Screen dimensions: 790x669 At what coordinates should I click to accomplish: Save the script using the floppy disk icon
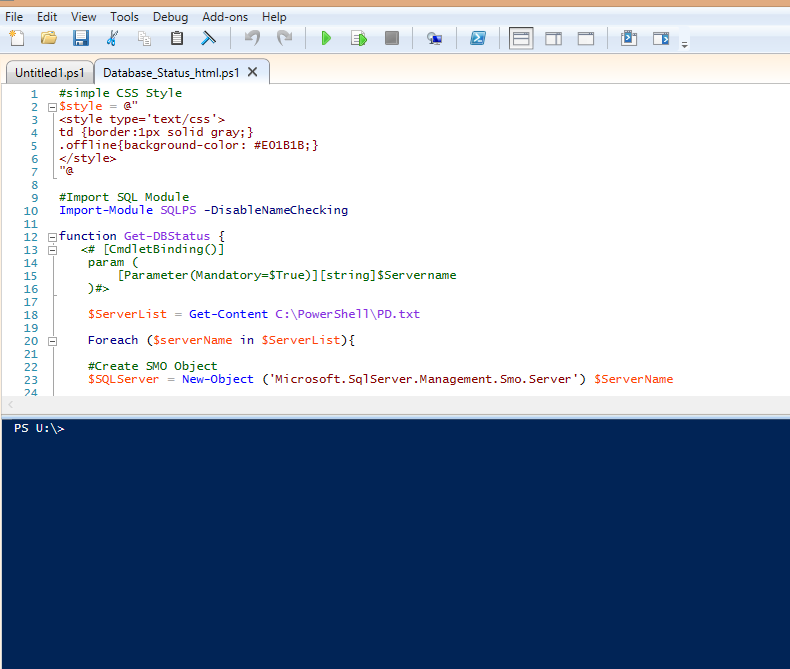pyautogui.click(x=80, y=38)
